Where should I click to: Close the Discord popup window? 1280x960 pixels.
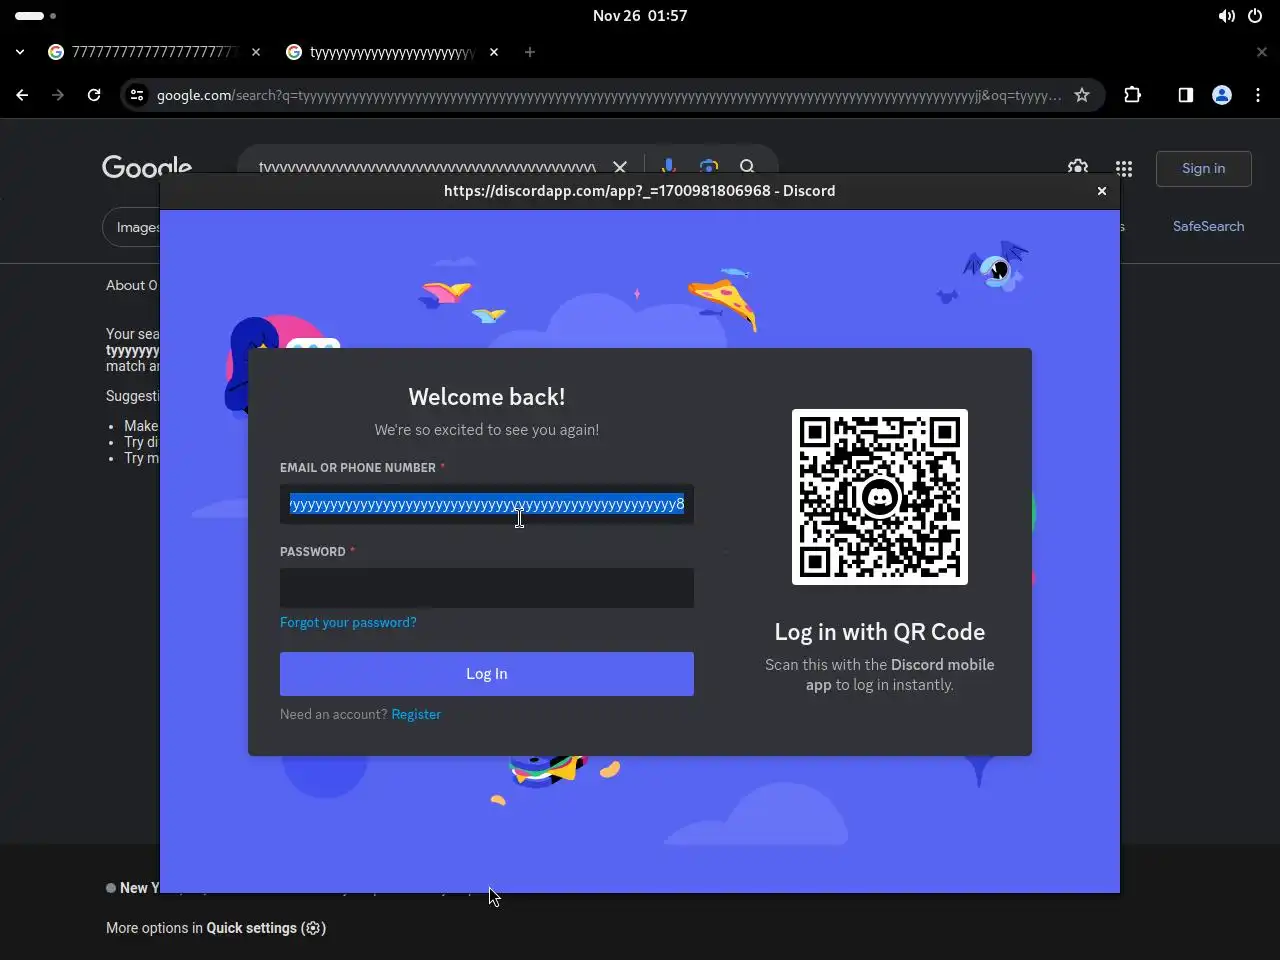[1102, 191]
